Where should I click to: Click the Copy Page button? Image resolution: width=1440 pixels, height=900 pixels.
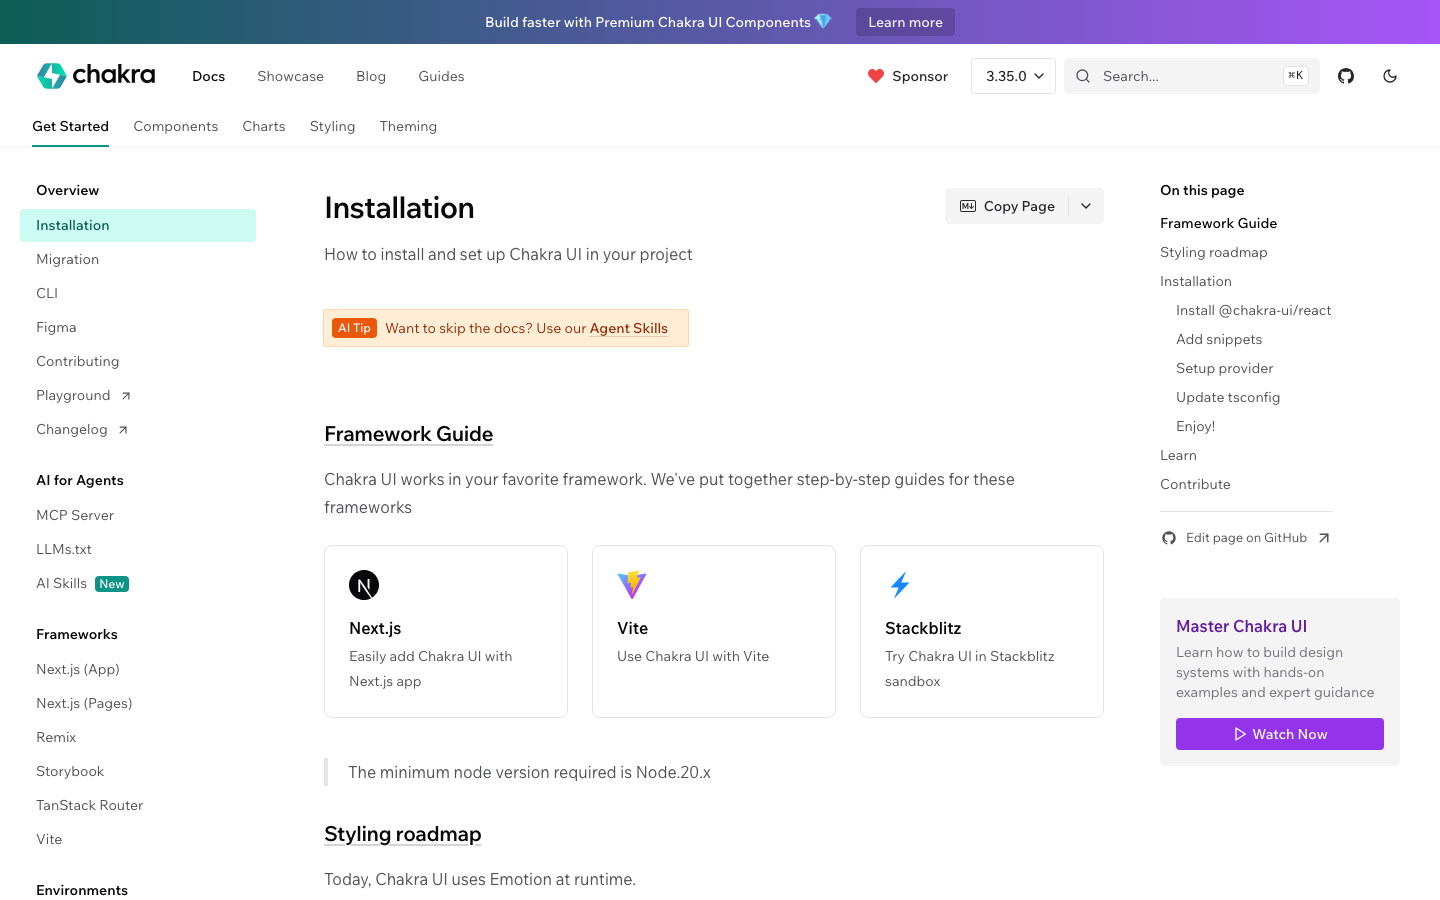pyautogui.click(x=1007, y=206)
